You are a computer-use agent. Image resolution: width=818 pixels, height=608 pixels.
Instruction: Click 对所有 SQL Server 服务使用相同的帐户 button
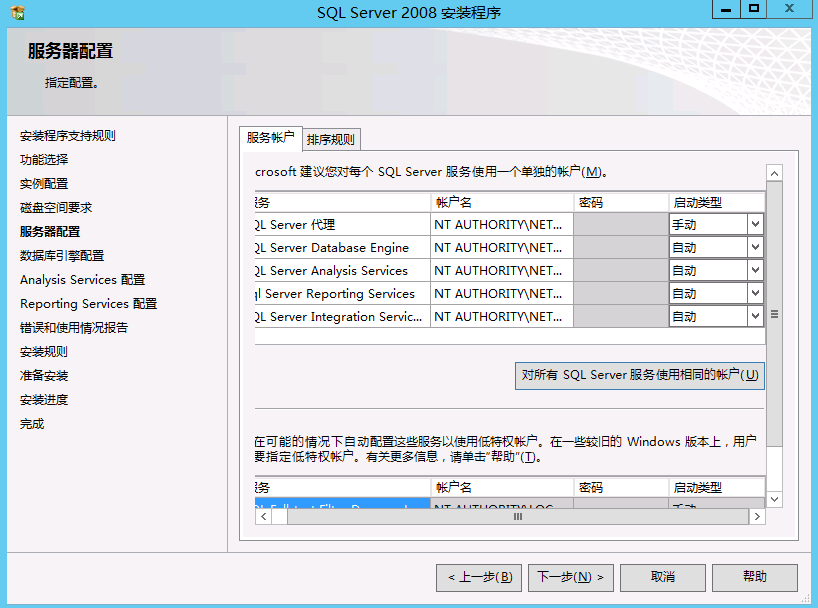tap(640, 375)
